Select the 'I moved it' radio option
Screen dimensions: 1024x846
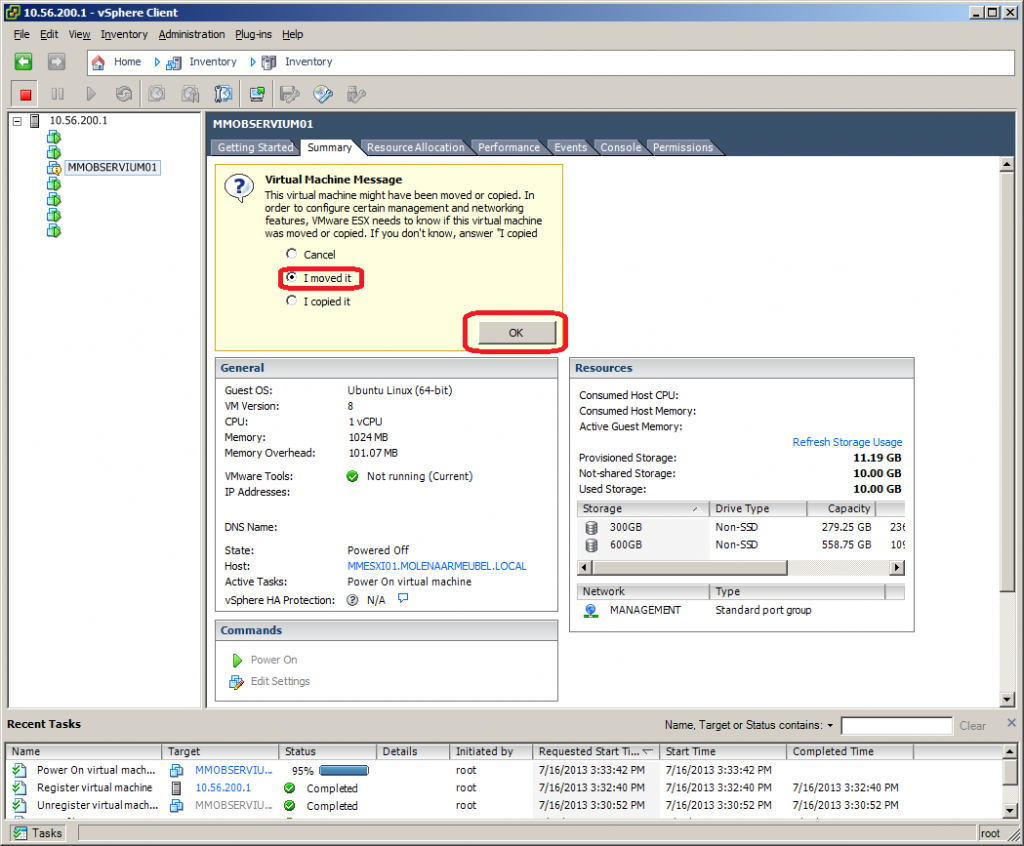(291, 277)
